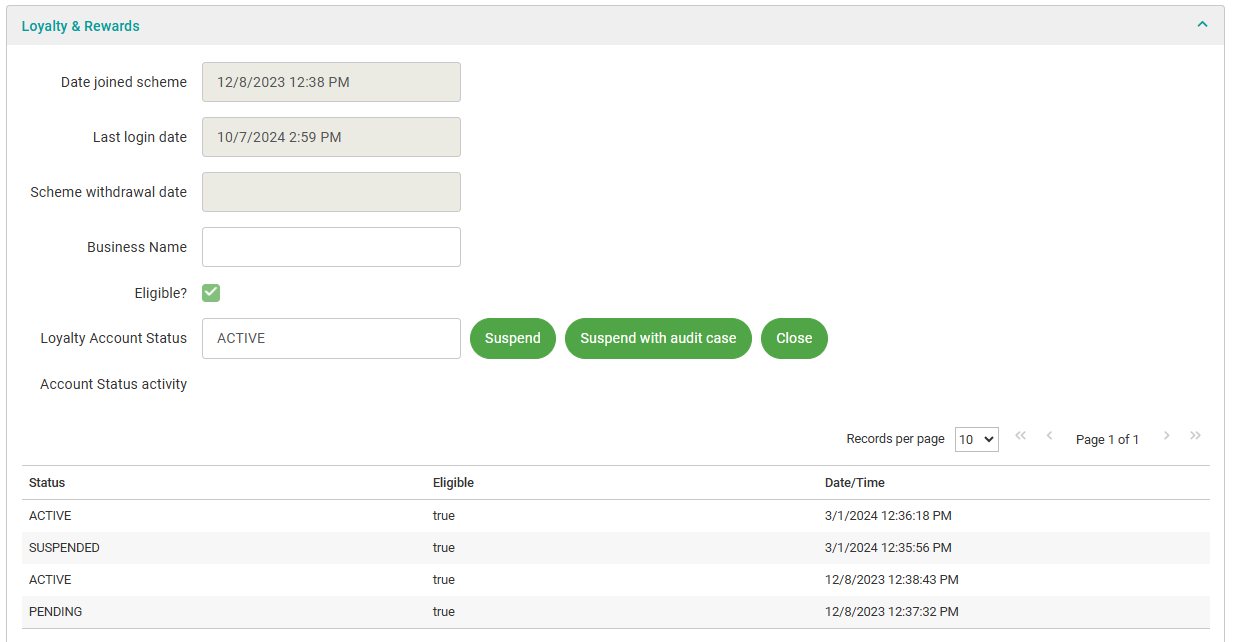1237x642 pixels.
Task: Go to next page arrow icon
Action: (x=1166, y=436)
